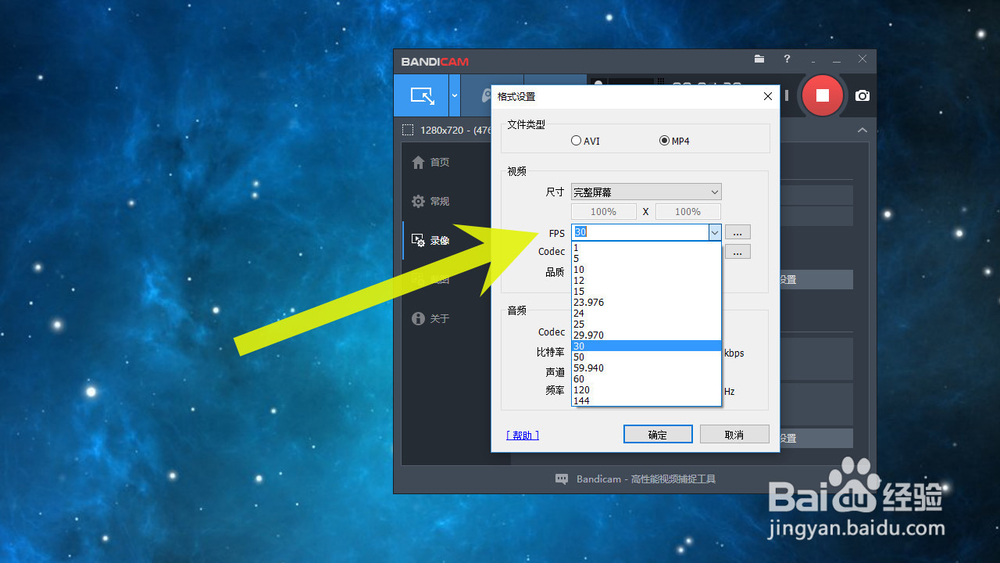Choose 144 in the FPS list
1000x563 pixels.
pos(646,400)
